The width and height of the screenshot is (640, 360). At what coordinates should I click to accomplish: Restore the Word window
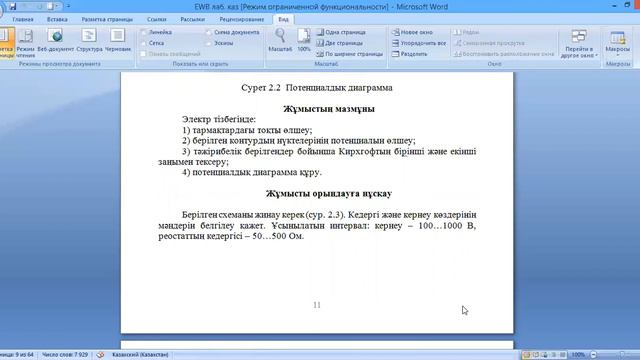click(x=627, y=6)
